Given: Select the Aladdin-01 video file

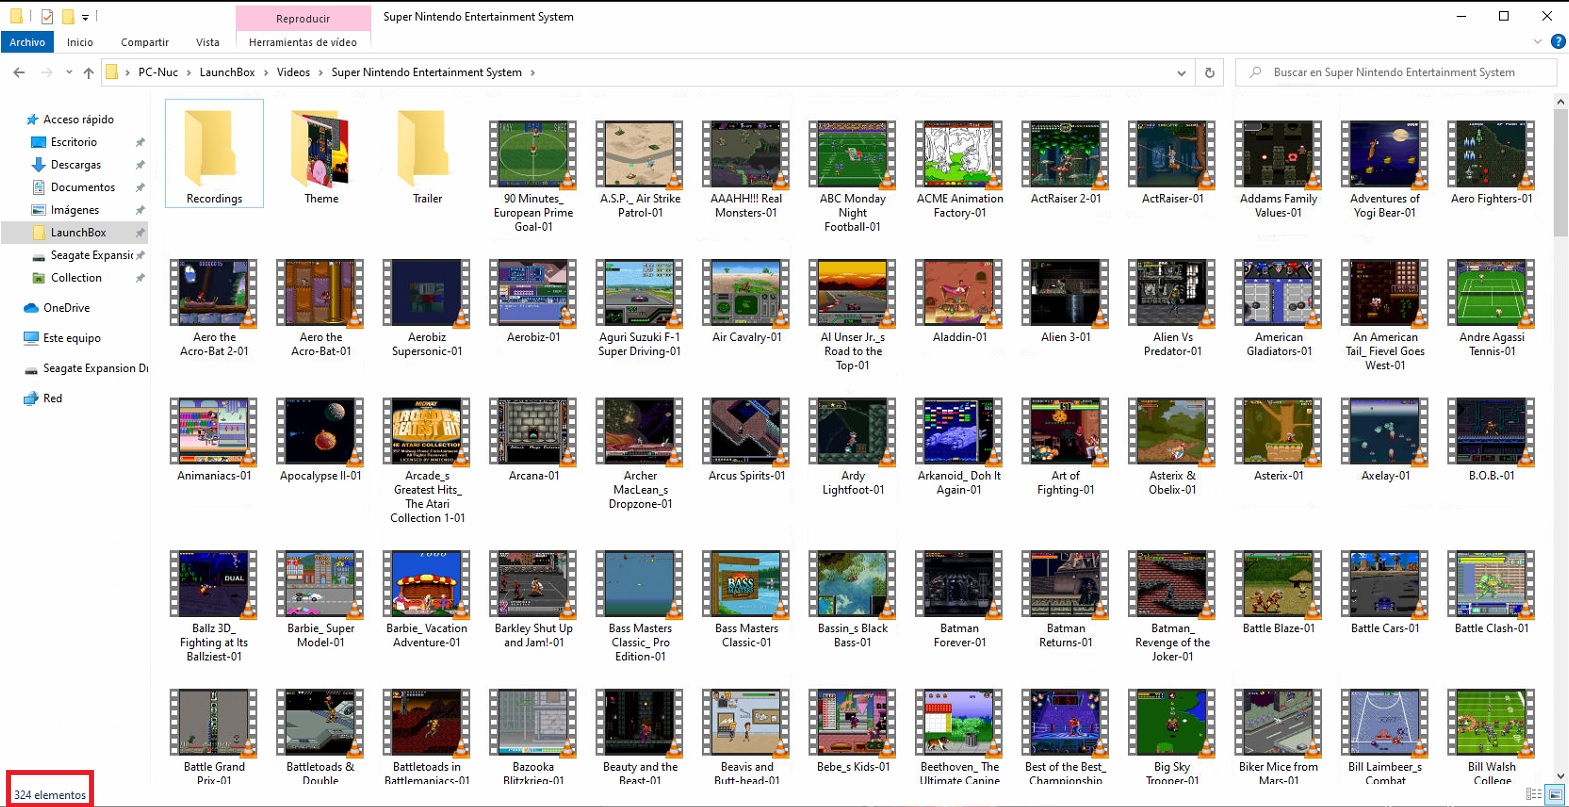Looking at the screenshot, I should pyautogui.click(x=959, y=300).
